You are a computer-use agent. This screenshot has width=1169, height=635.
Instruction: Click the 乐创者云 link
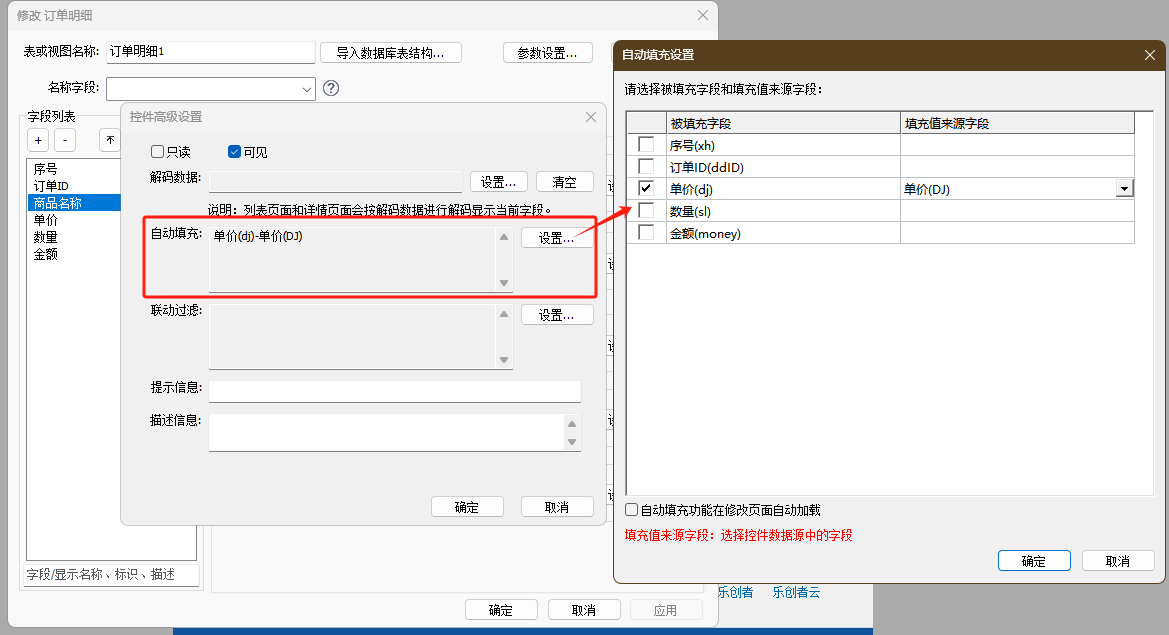(796, 592)
